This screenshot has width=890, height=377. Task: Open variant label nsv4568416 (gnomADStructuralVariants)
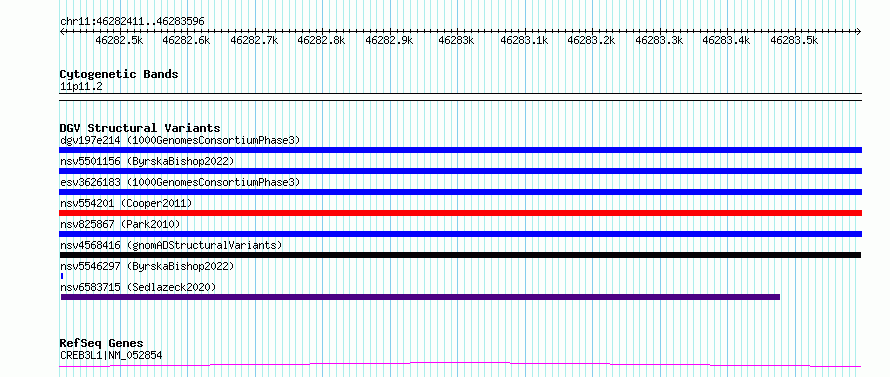[x=171, y=245]
